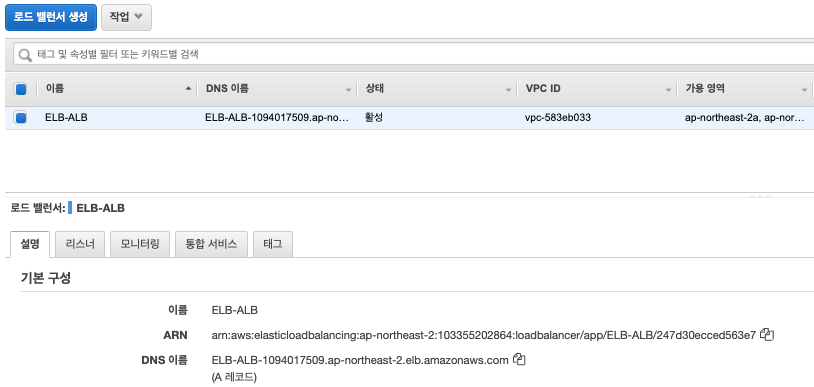Click the VPC ID column dropdown arrow
The height and width of the screenshot is (387, 814).
pos(669,90)
